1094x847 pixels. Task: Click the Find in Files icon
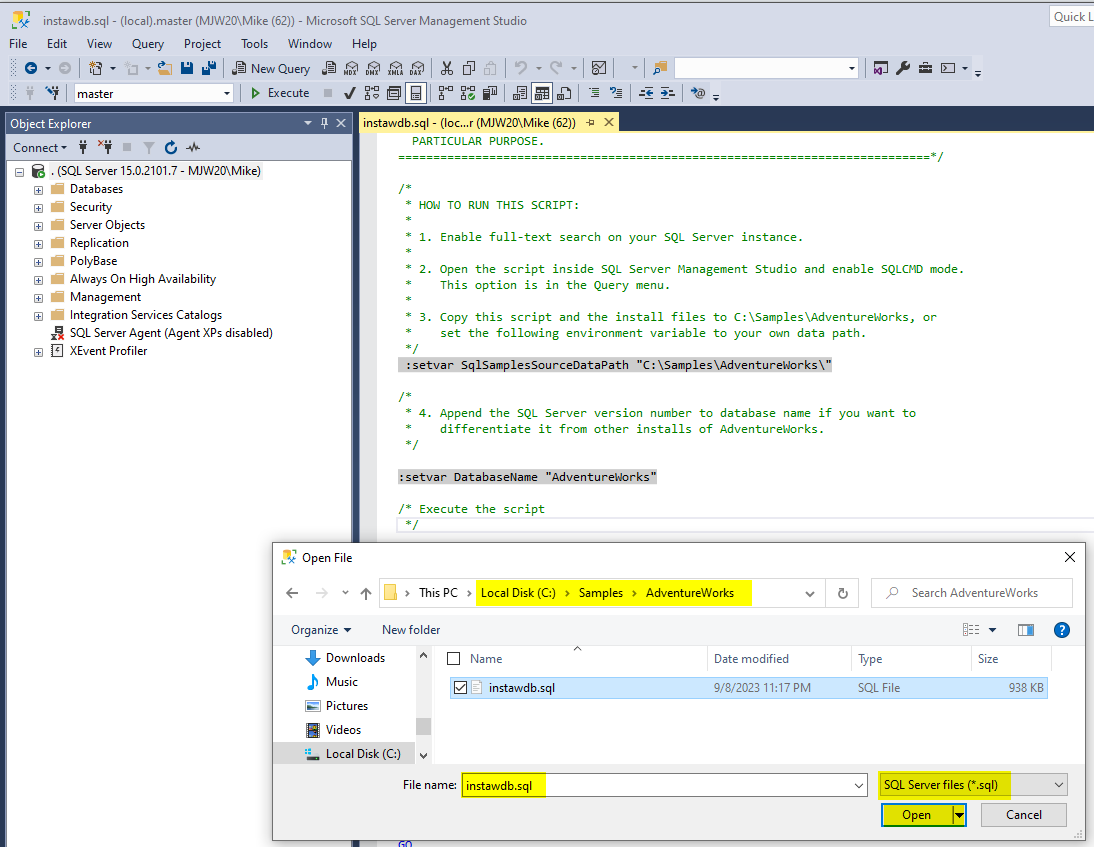click(x=659, y=68)
